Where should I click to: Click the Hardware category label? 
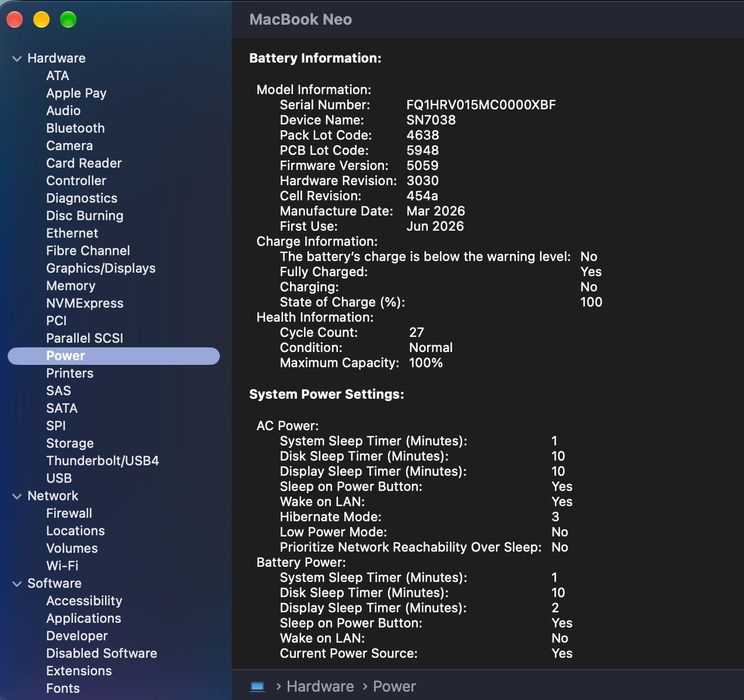(56, 58)
